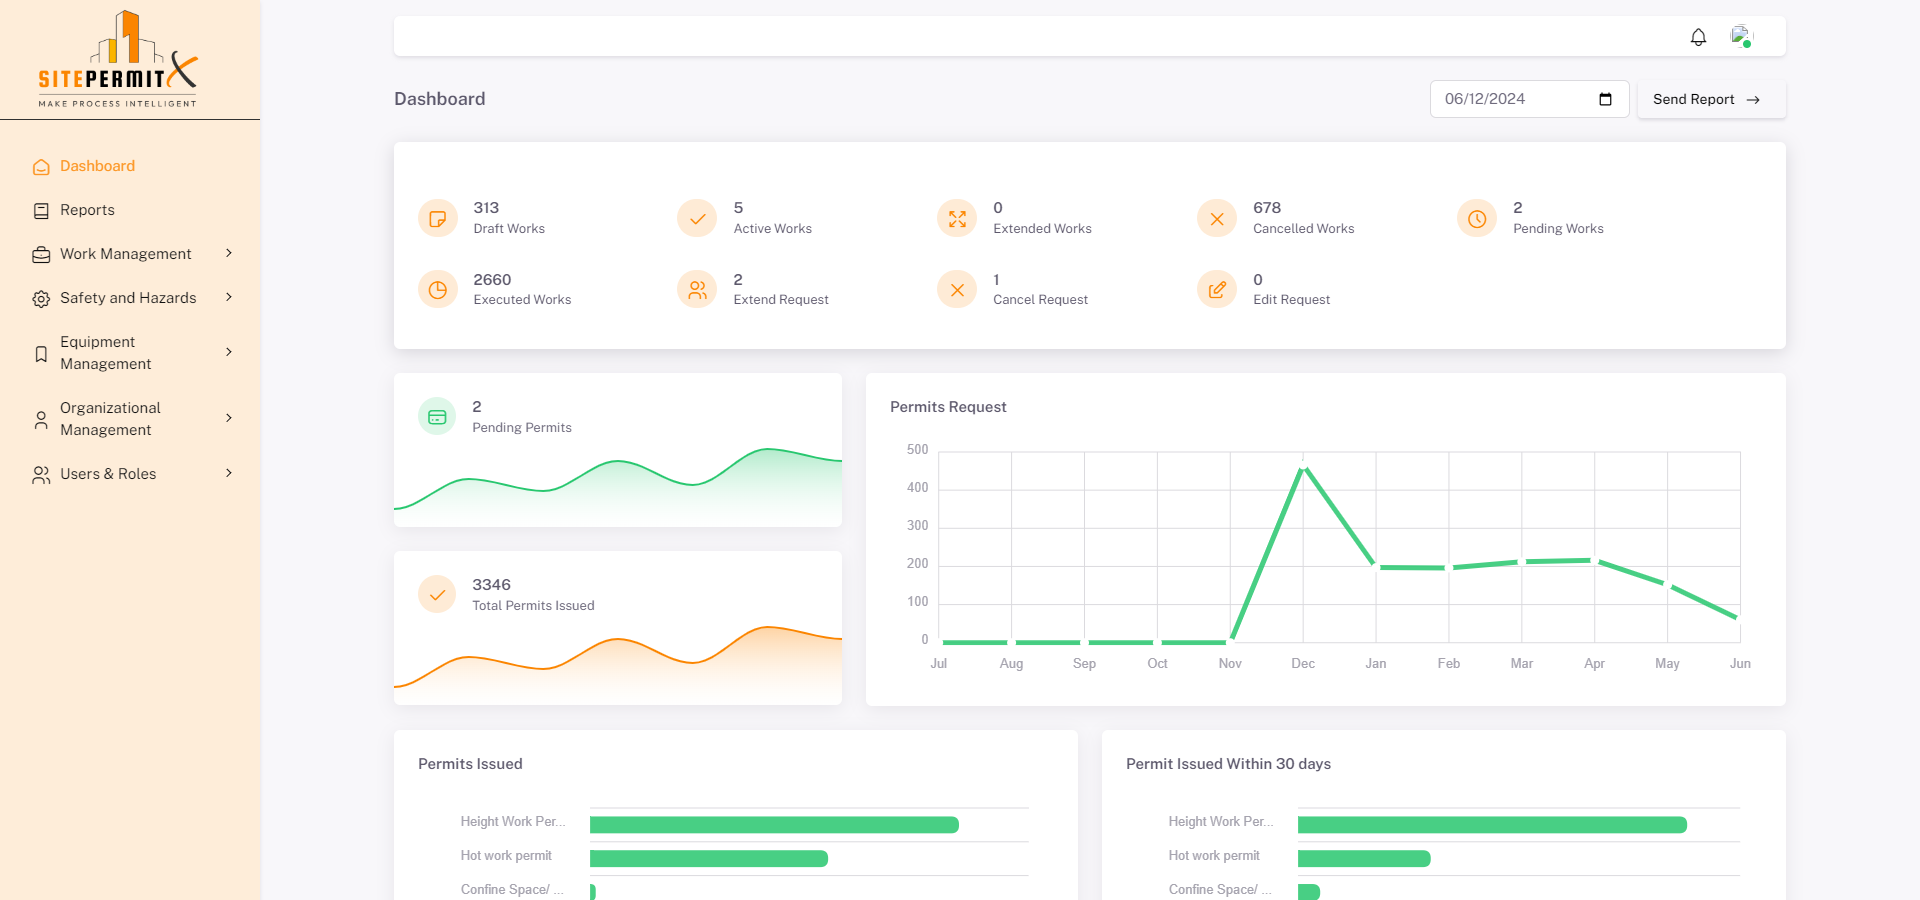Go to Dashboard in sidebar
1920x900 pixels.
click(x=97, y=166)
